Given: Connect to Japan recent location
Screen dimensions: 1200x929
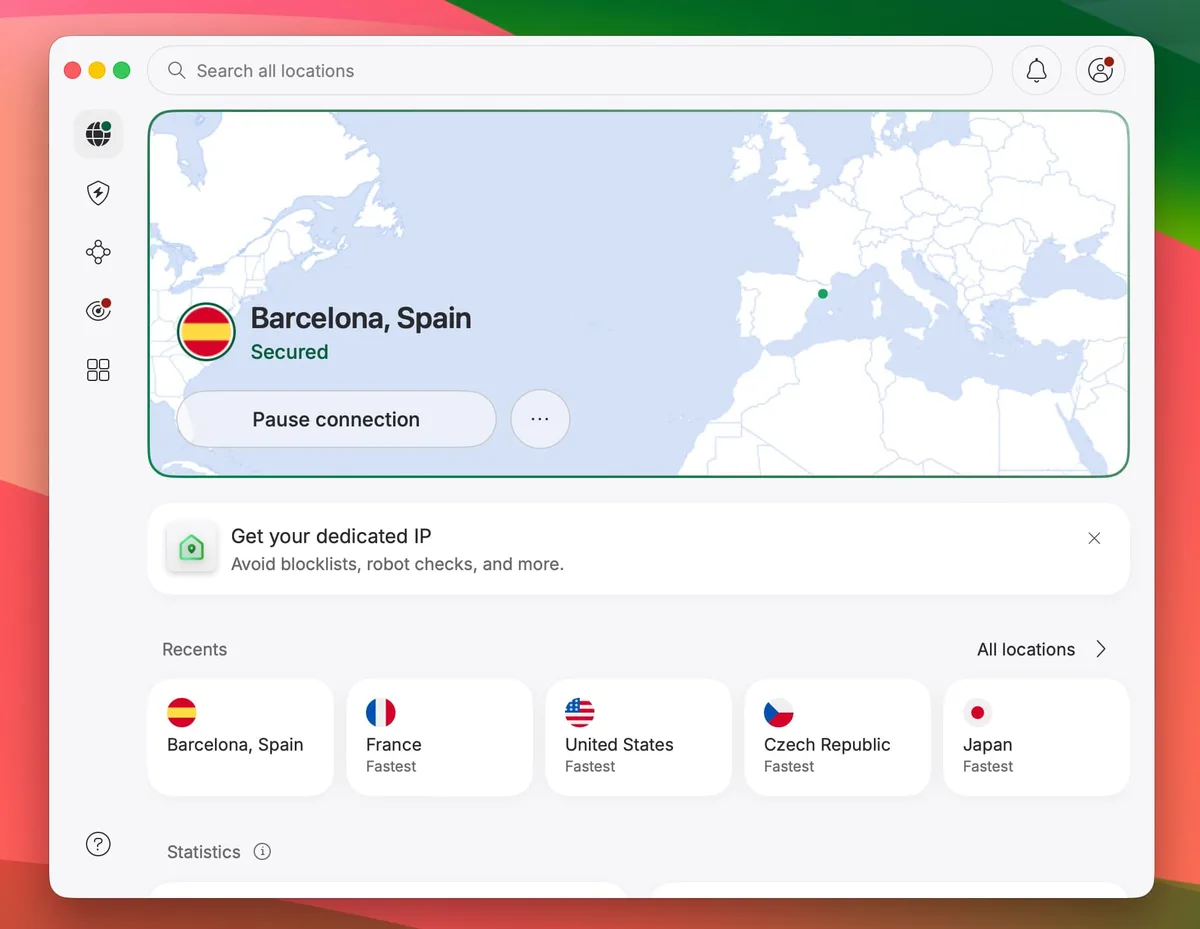Looking at the screenshot, I should coord(1036,737).
